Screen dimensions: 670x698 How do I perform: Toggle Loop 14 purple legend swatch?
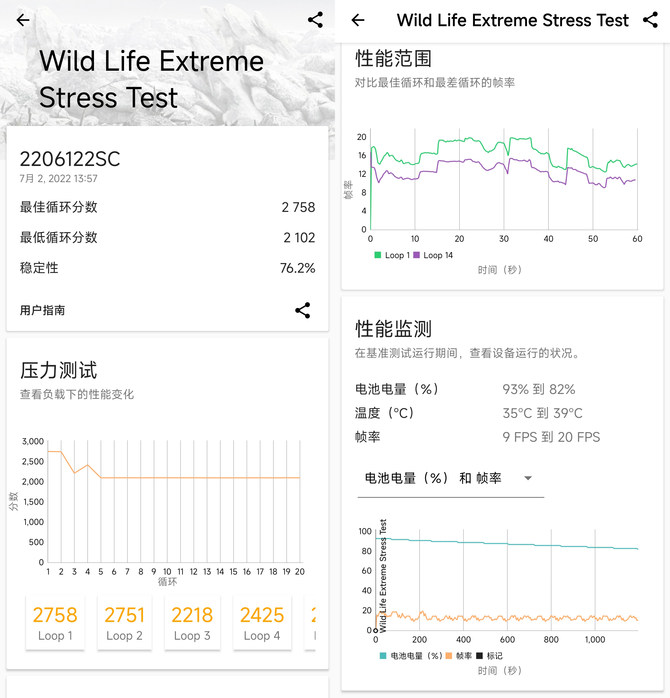(417, 255)
